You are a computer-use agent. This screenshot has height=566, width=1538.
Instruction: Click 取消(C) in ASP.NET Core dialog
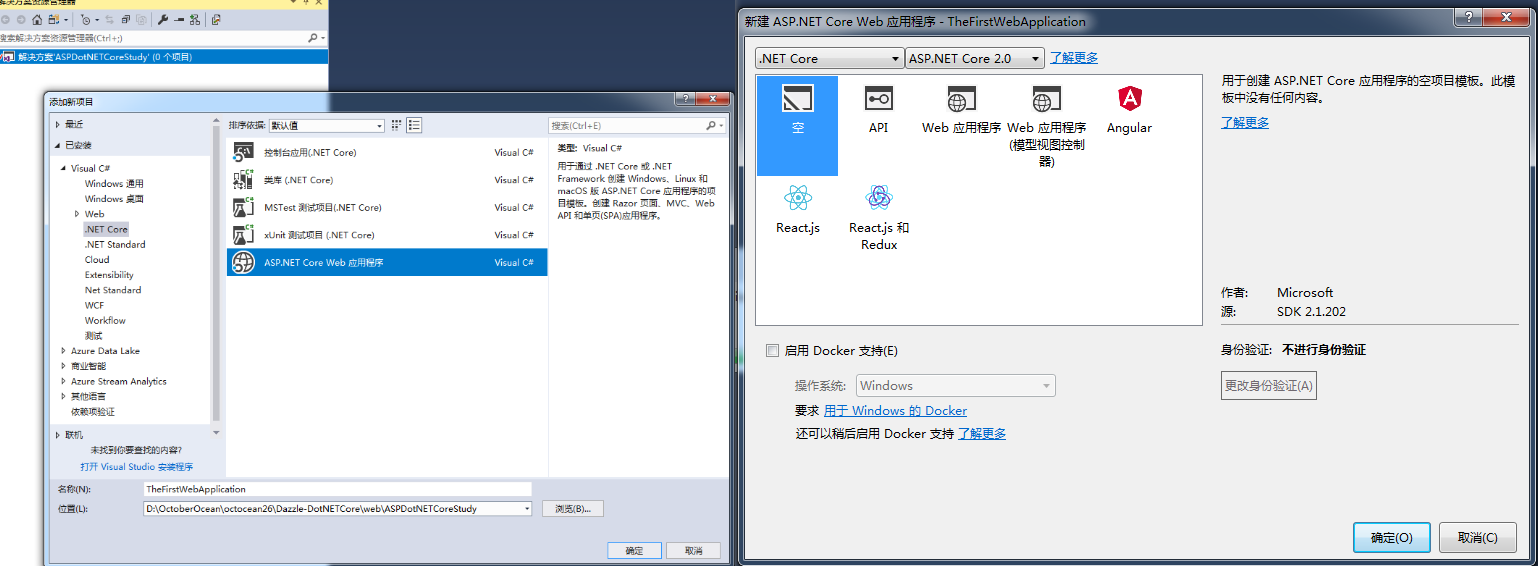click(1477, 537)
